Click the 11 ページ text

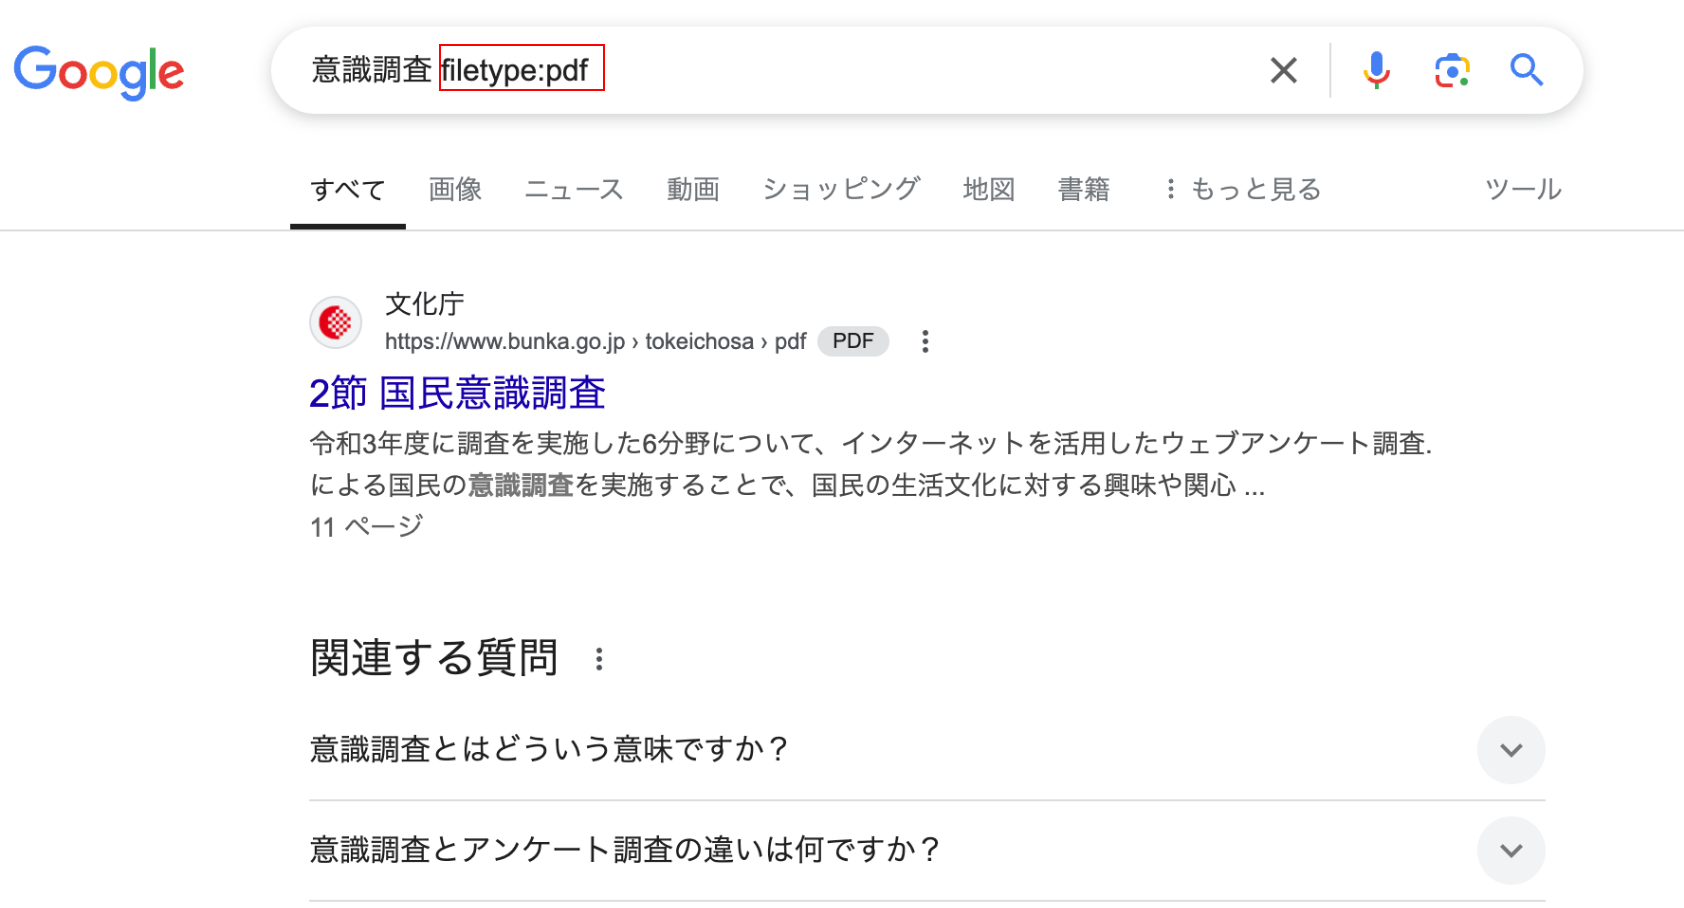click(367, 527)
